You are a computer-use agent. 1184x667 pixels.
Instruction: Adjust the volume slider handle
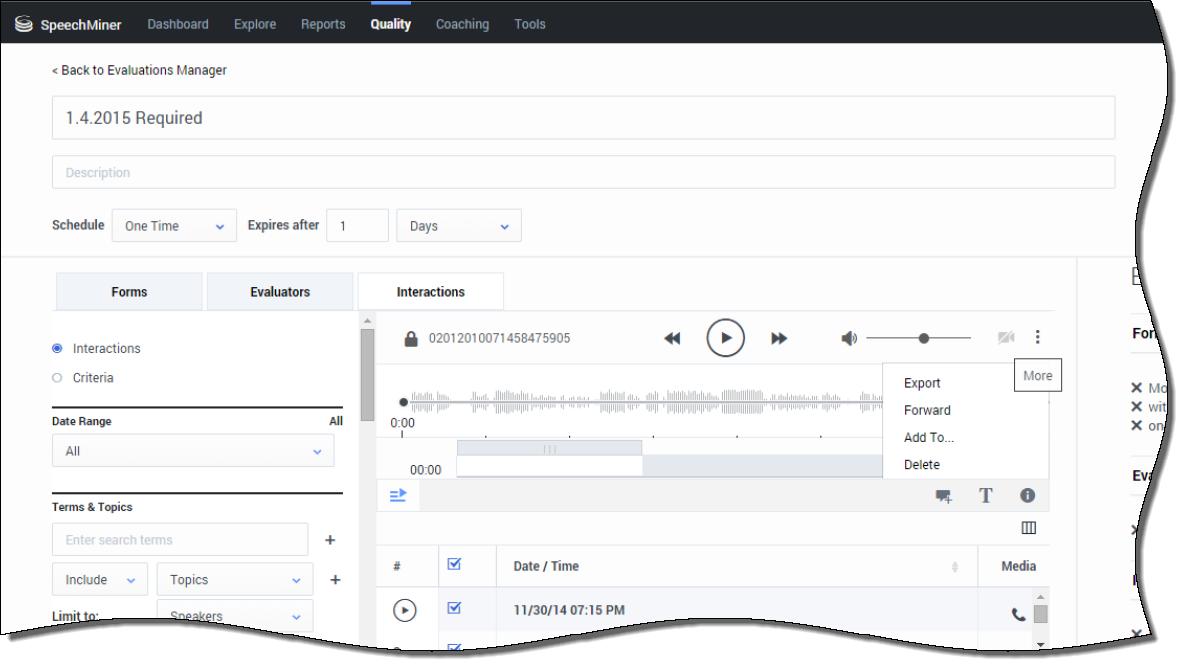924,339
